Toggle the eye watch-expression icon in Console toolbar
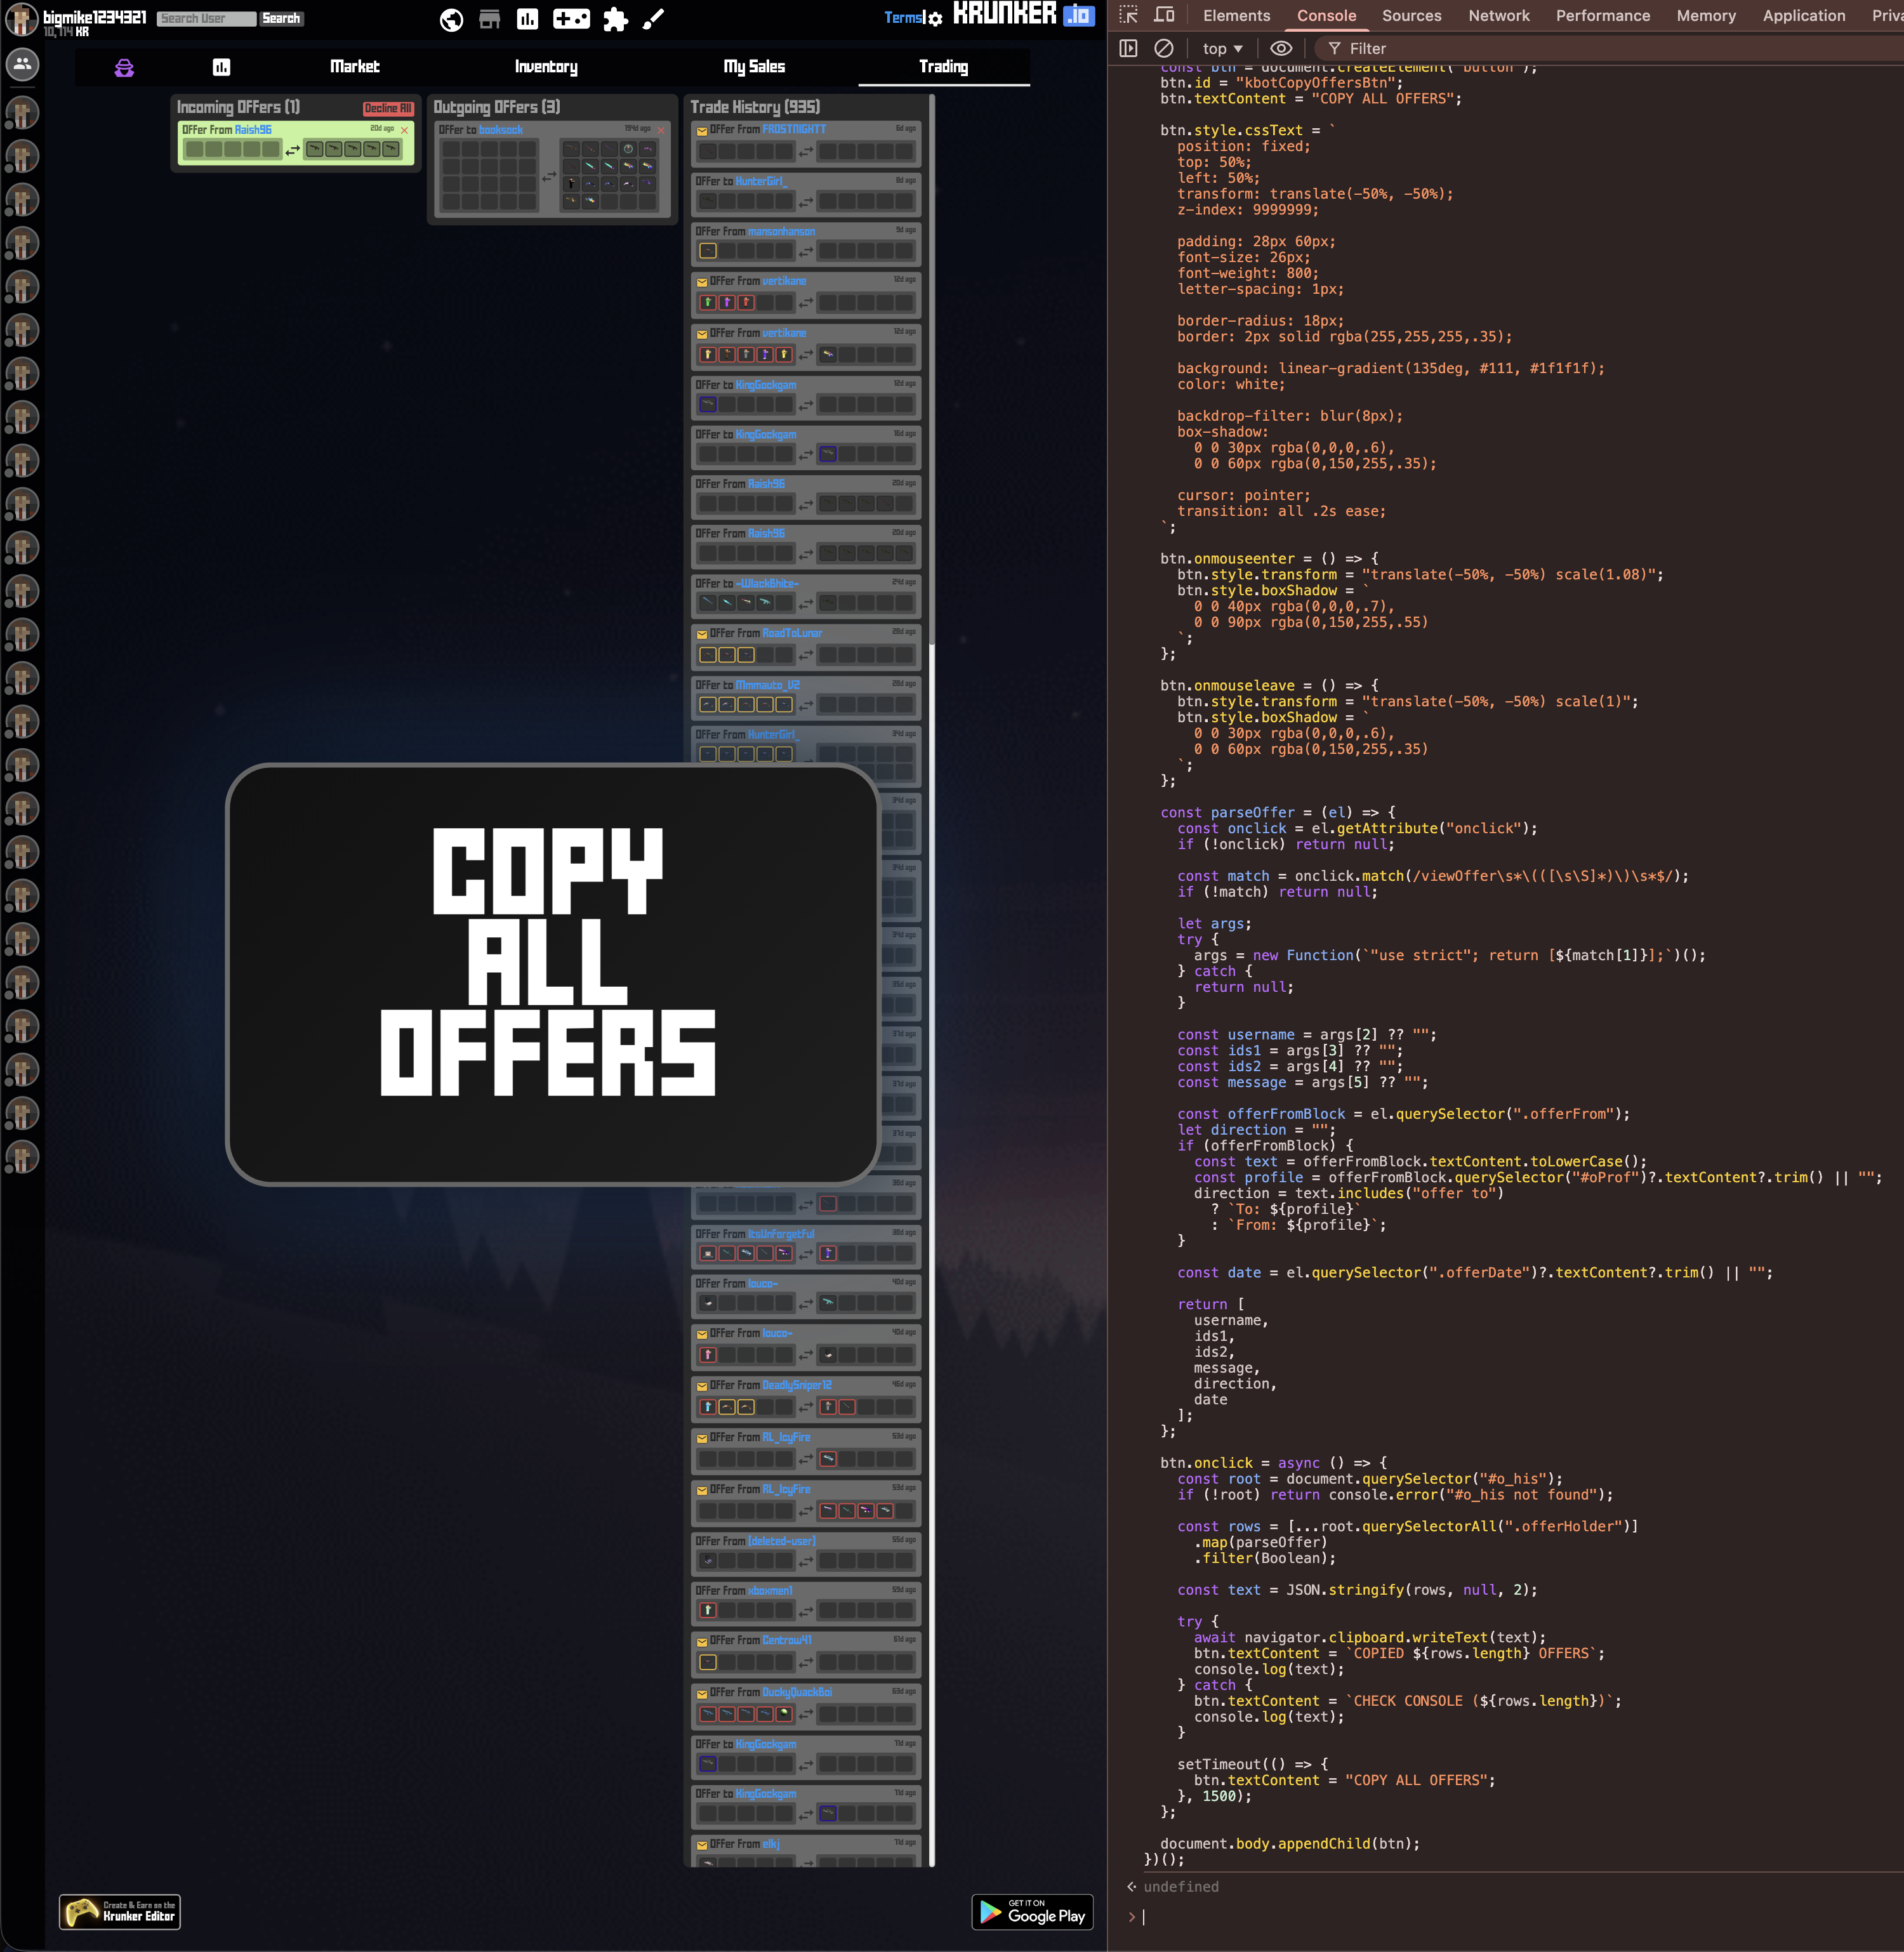 (x=1280, y=48)
